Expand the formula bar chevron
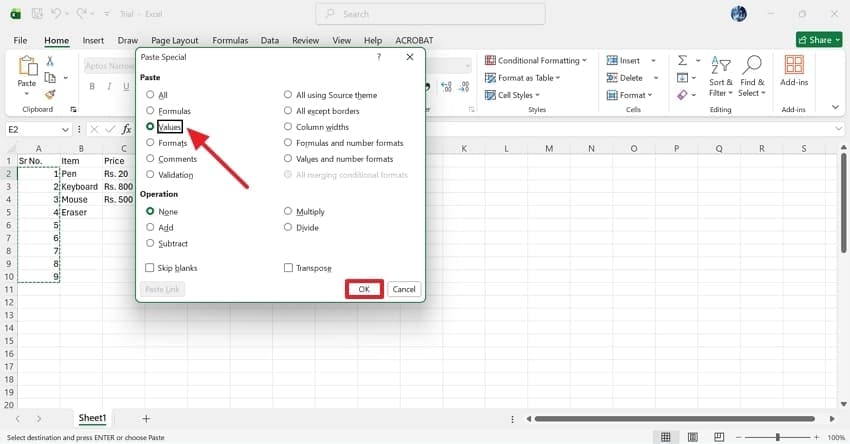The height and width of the screenshot is (444, 850). (839, 129)
